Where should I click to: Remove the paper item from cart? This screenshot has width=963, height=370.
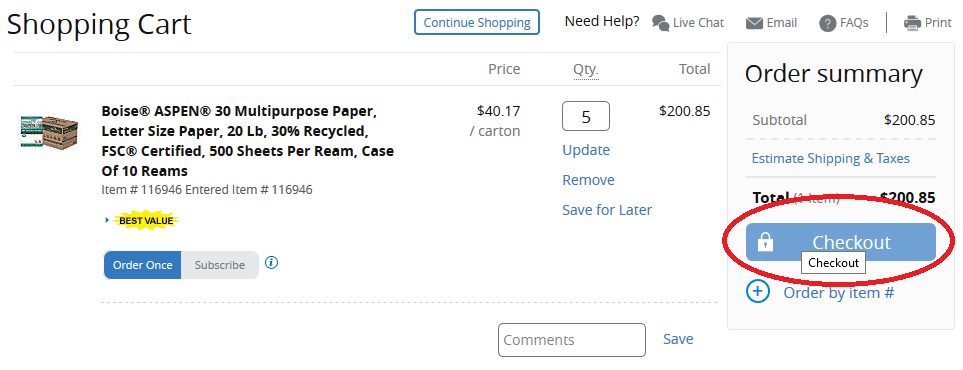pos(588,180)
